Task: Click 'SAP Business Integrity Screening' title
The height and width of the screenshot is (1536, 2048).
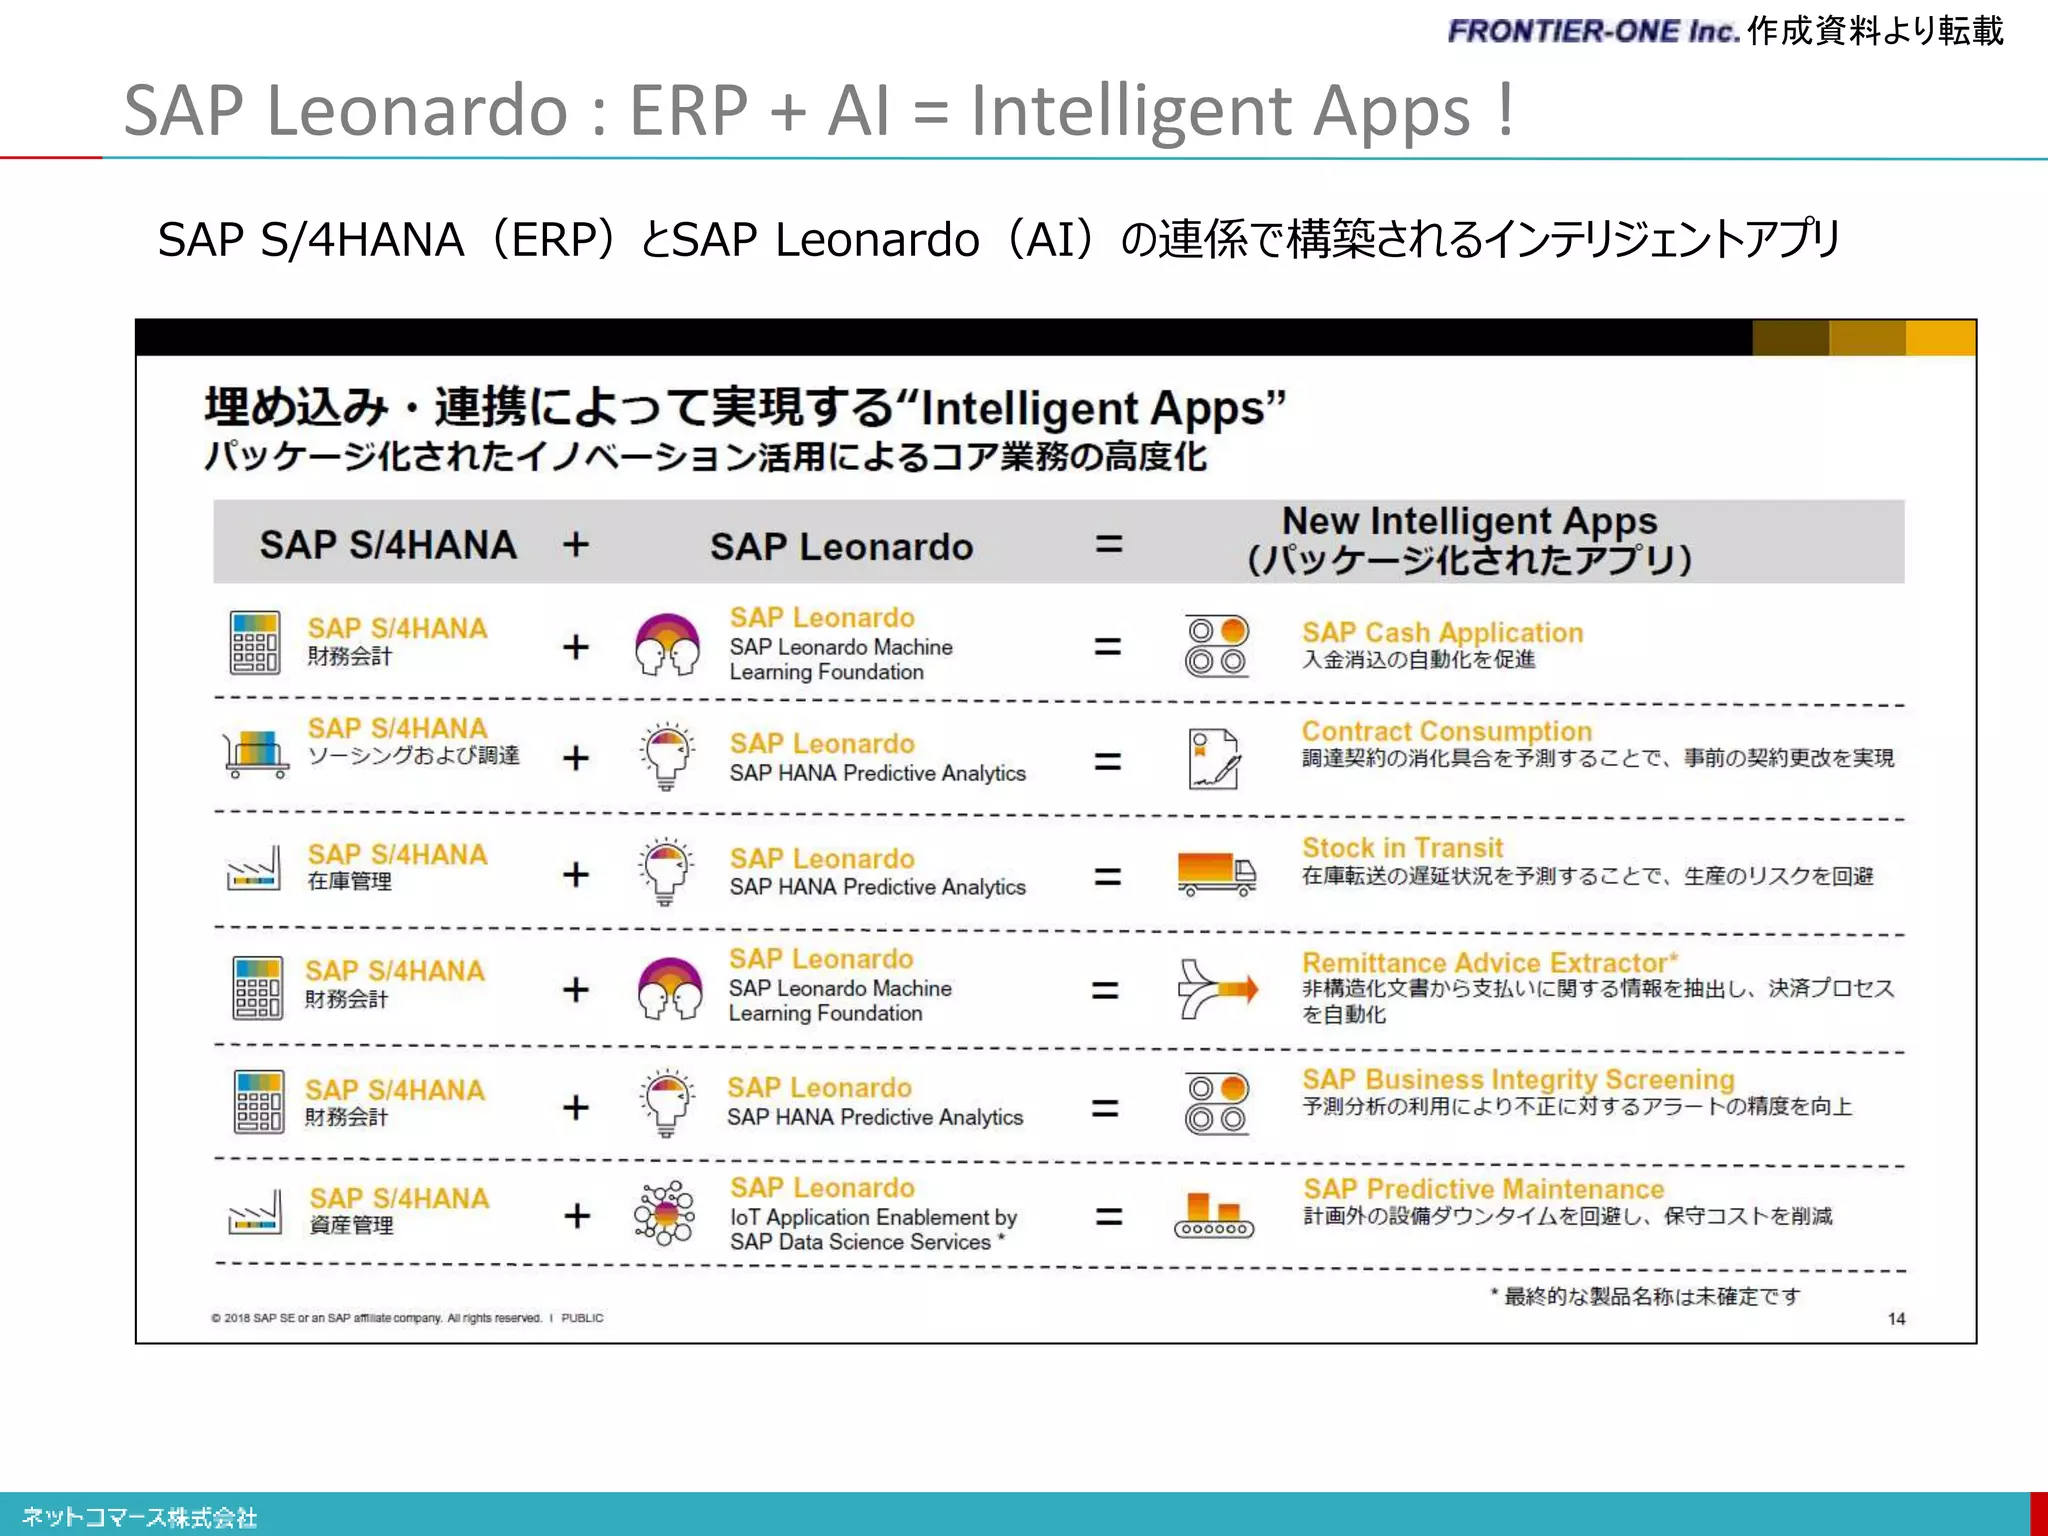Action: pos(1518,1079)
